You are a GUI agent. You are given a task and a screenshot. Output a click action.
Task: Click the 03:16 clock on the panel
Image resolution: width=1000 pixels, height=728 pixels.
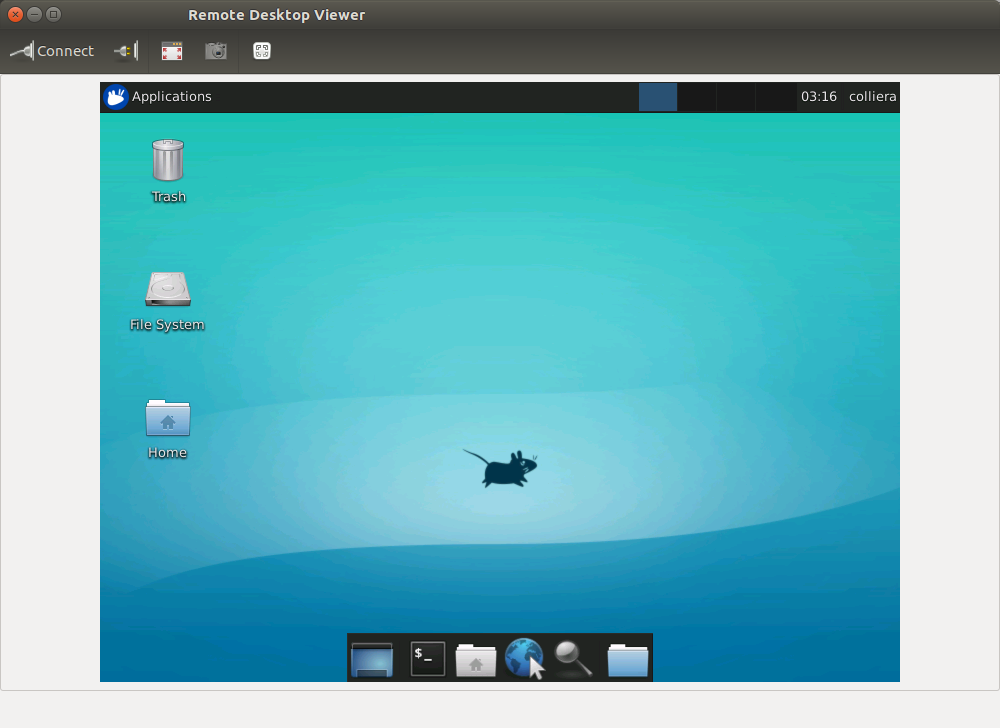coord(818,97)
